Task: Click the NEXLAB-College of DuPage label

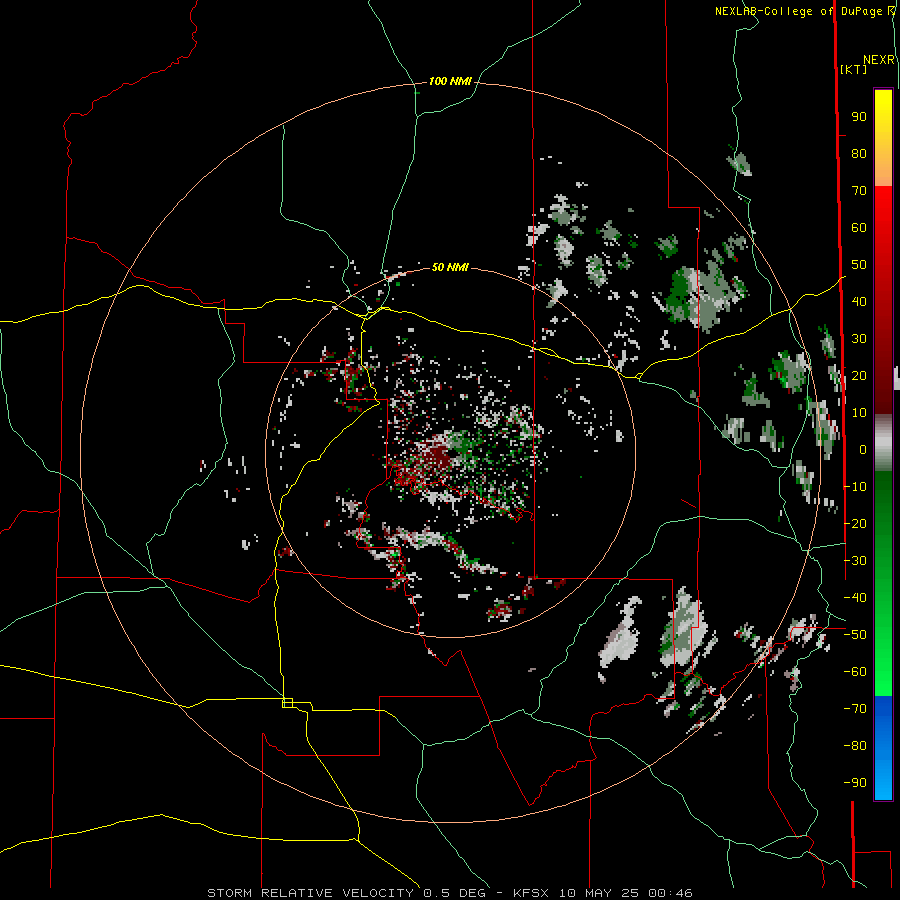Action: pos(798,11)
